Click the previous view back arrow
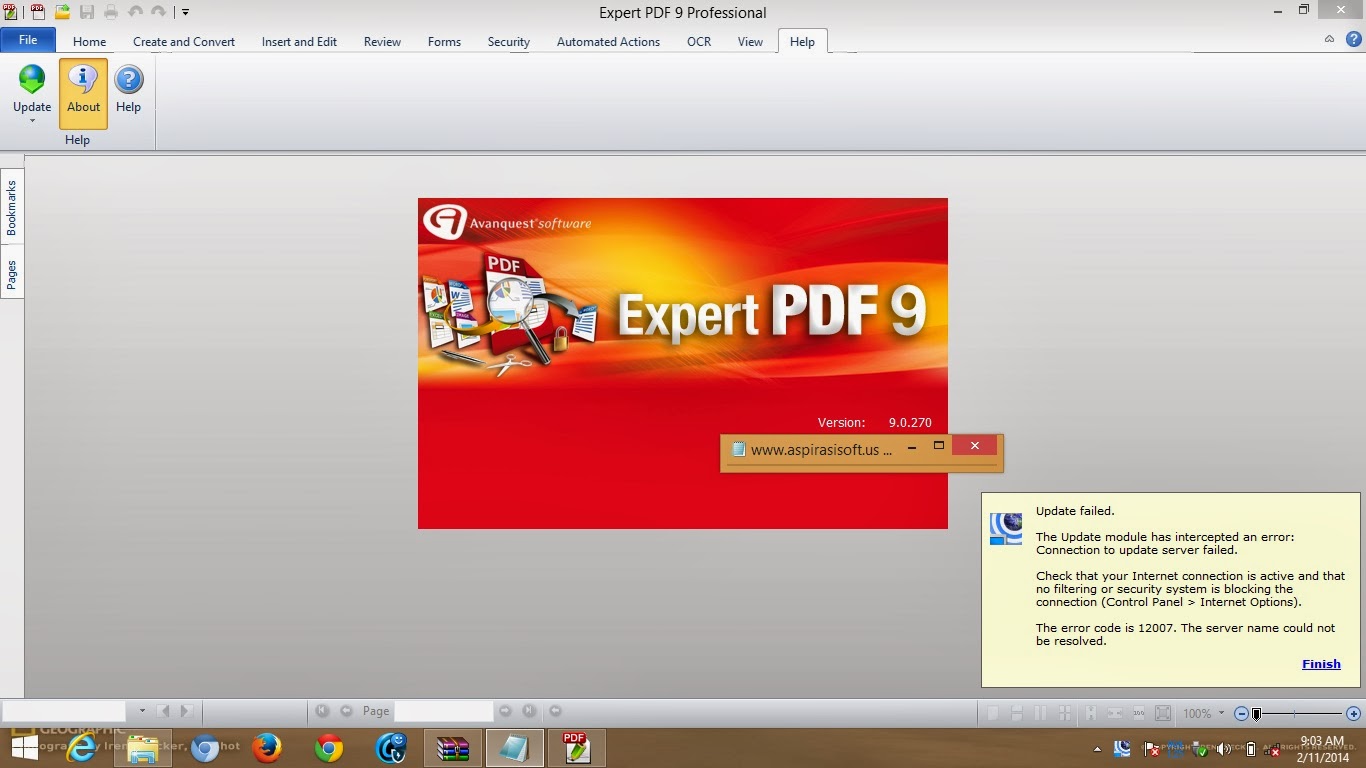This screenshot has height=768, width=1366. pyautogui.click(x=555, y=711)
